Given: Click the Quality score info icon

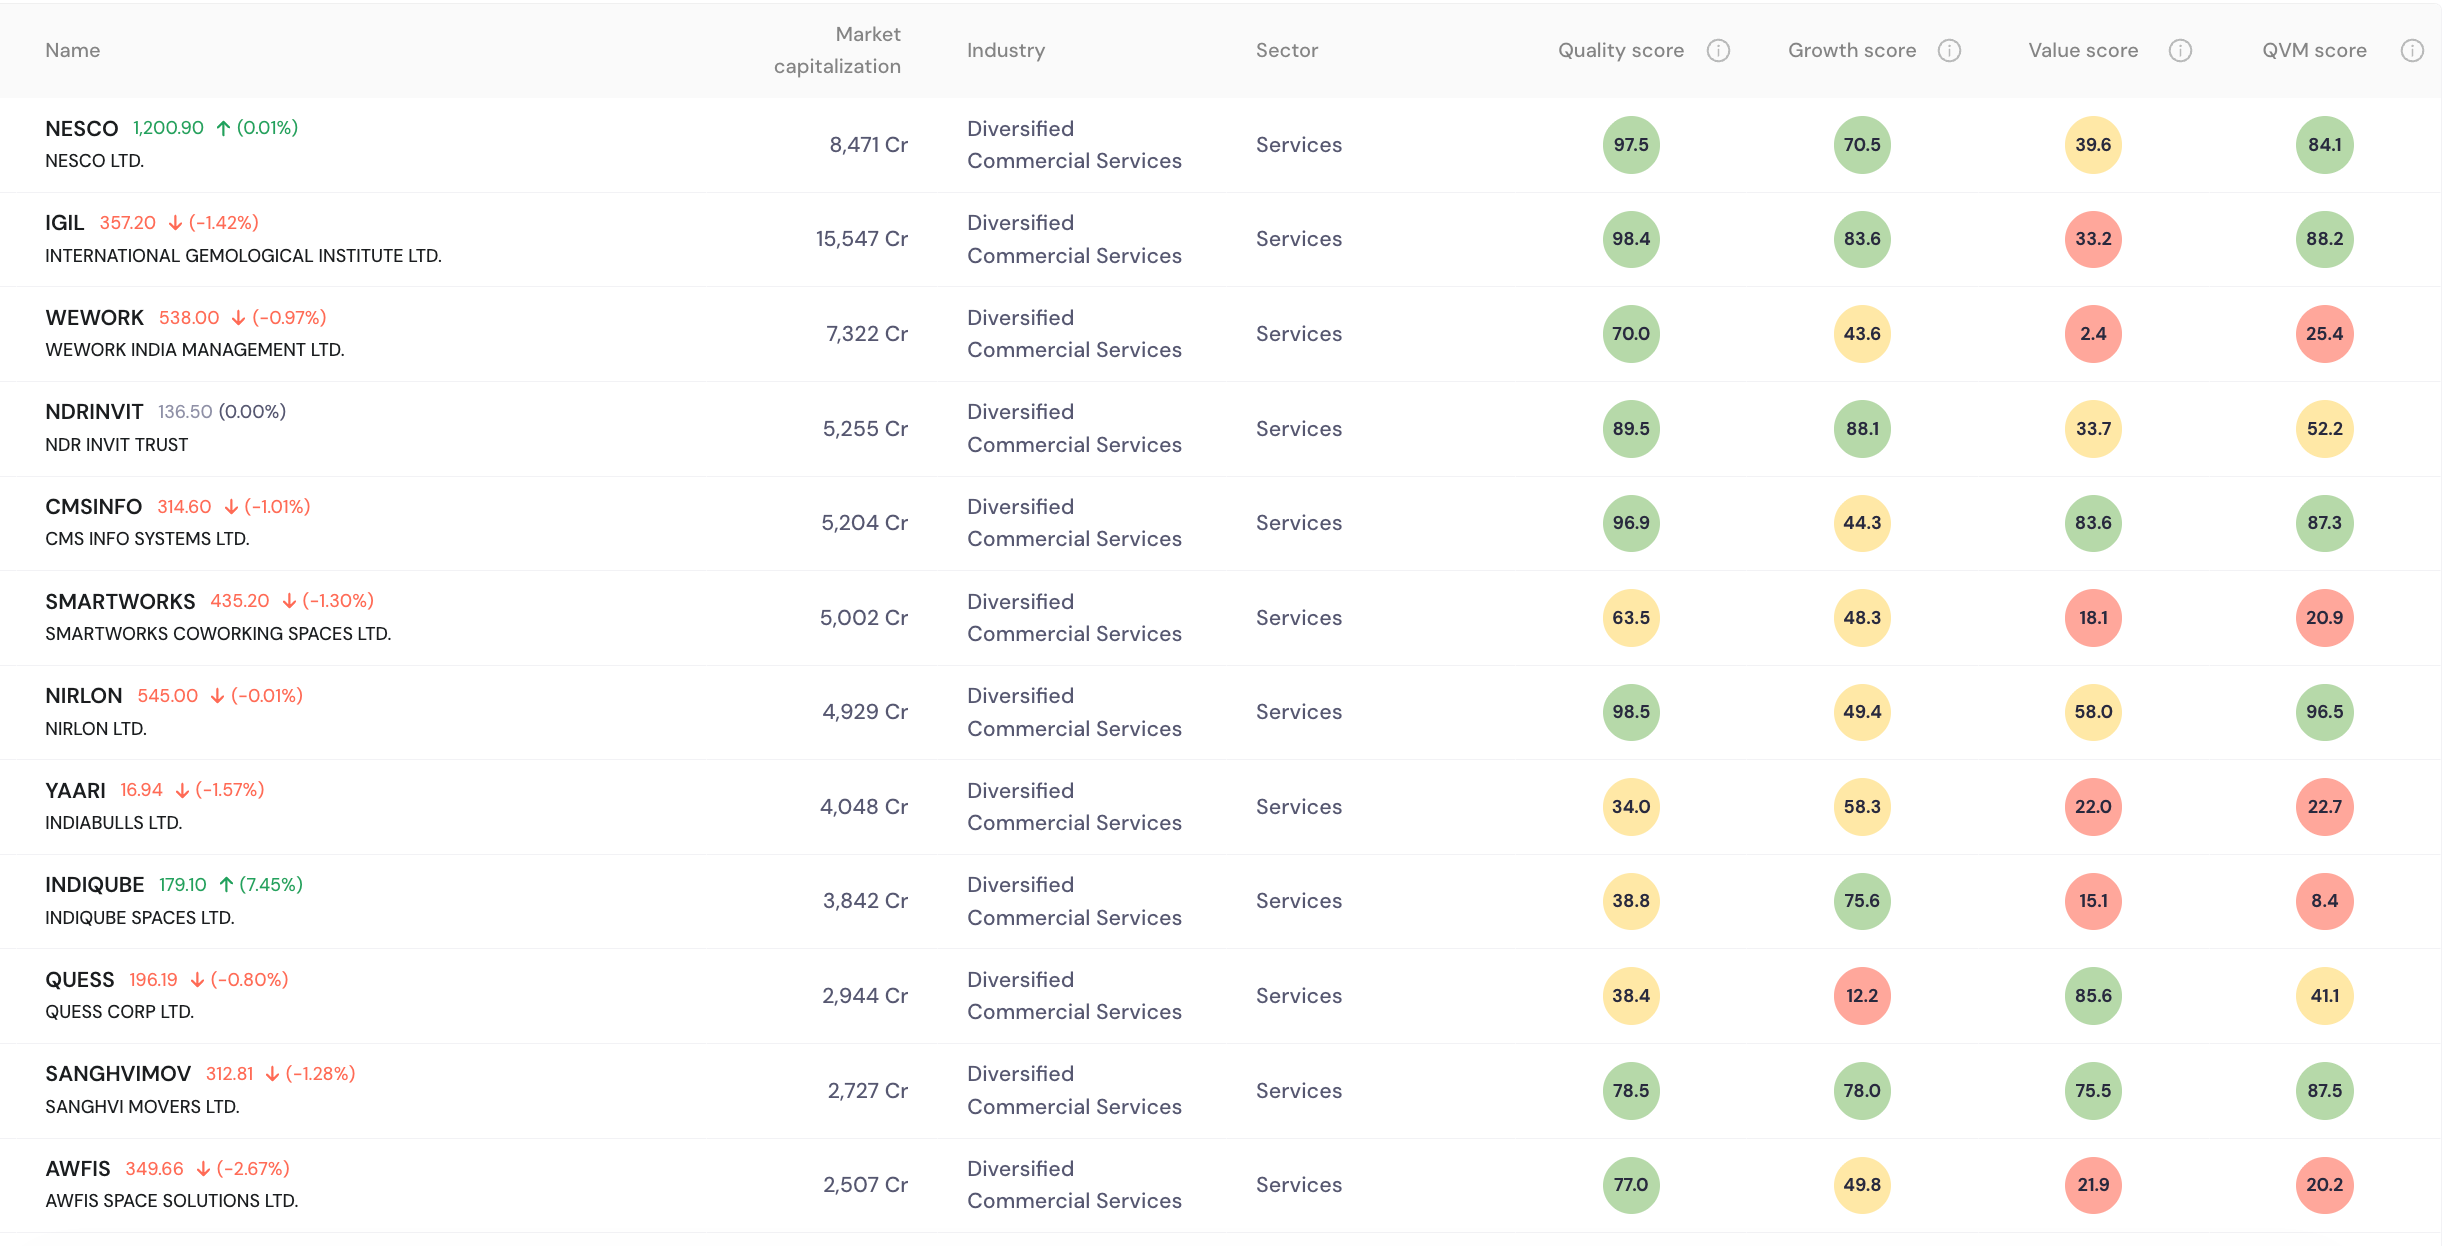Looking at the screenshot, I should pyautogui.click(x=1717, y=51).
